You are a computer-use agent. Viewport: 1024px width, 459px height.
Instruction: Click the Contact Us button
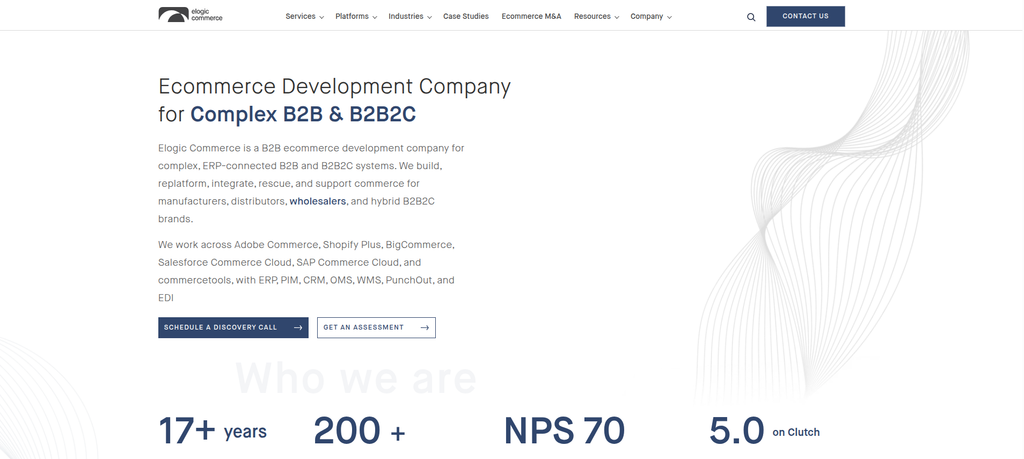805,16
